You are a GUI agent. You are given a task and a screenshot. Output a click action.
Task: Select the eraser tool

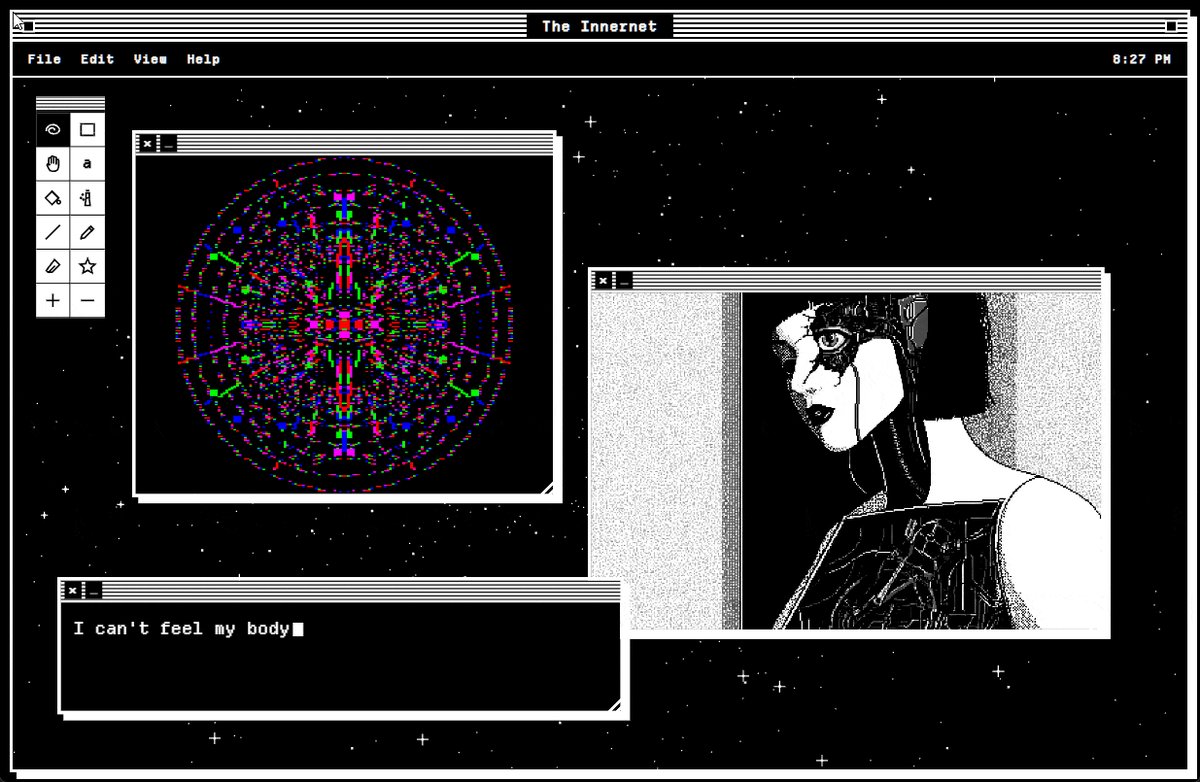53,266
